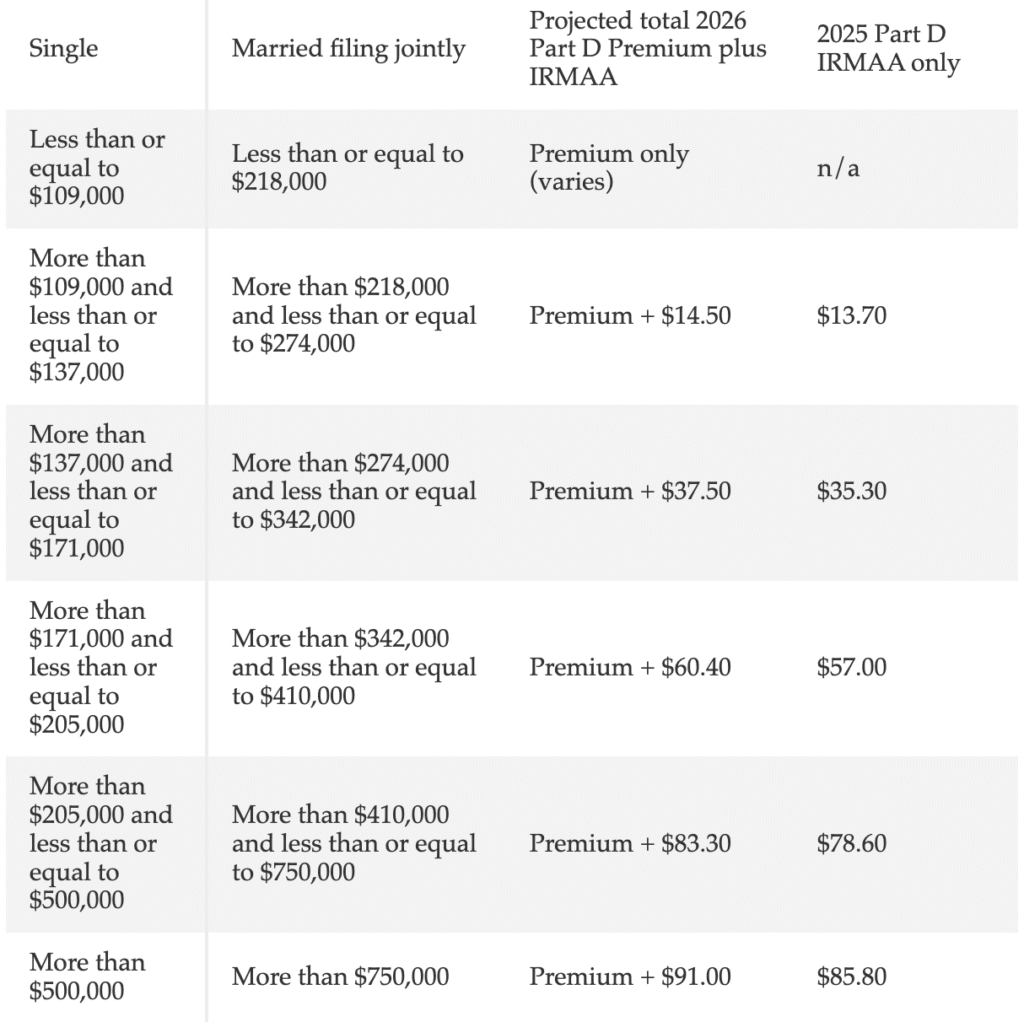Select single "Less than or equal to $109,000" cell

[97, 168]
